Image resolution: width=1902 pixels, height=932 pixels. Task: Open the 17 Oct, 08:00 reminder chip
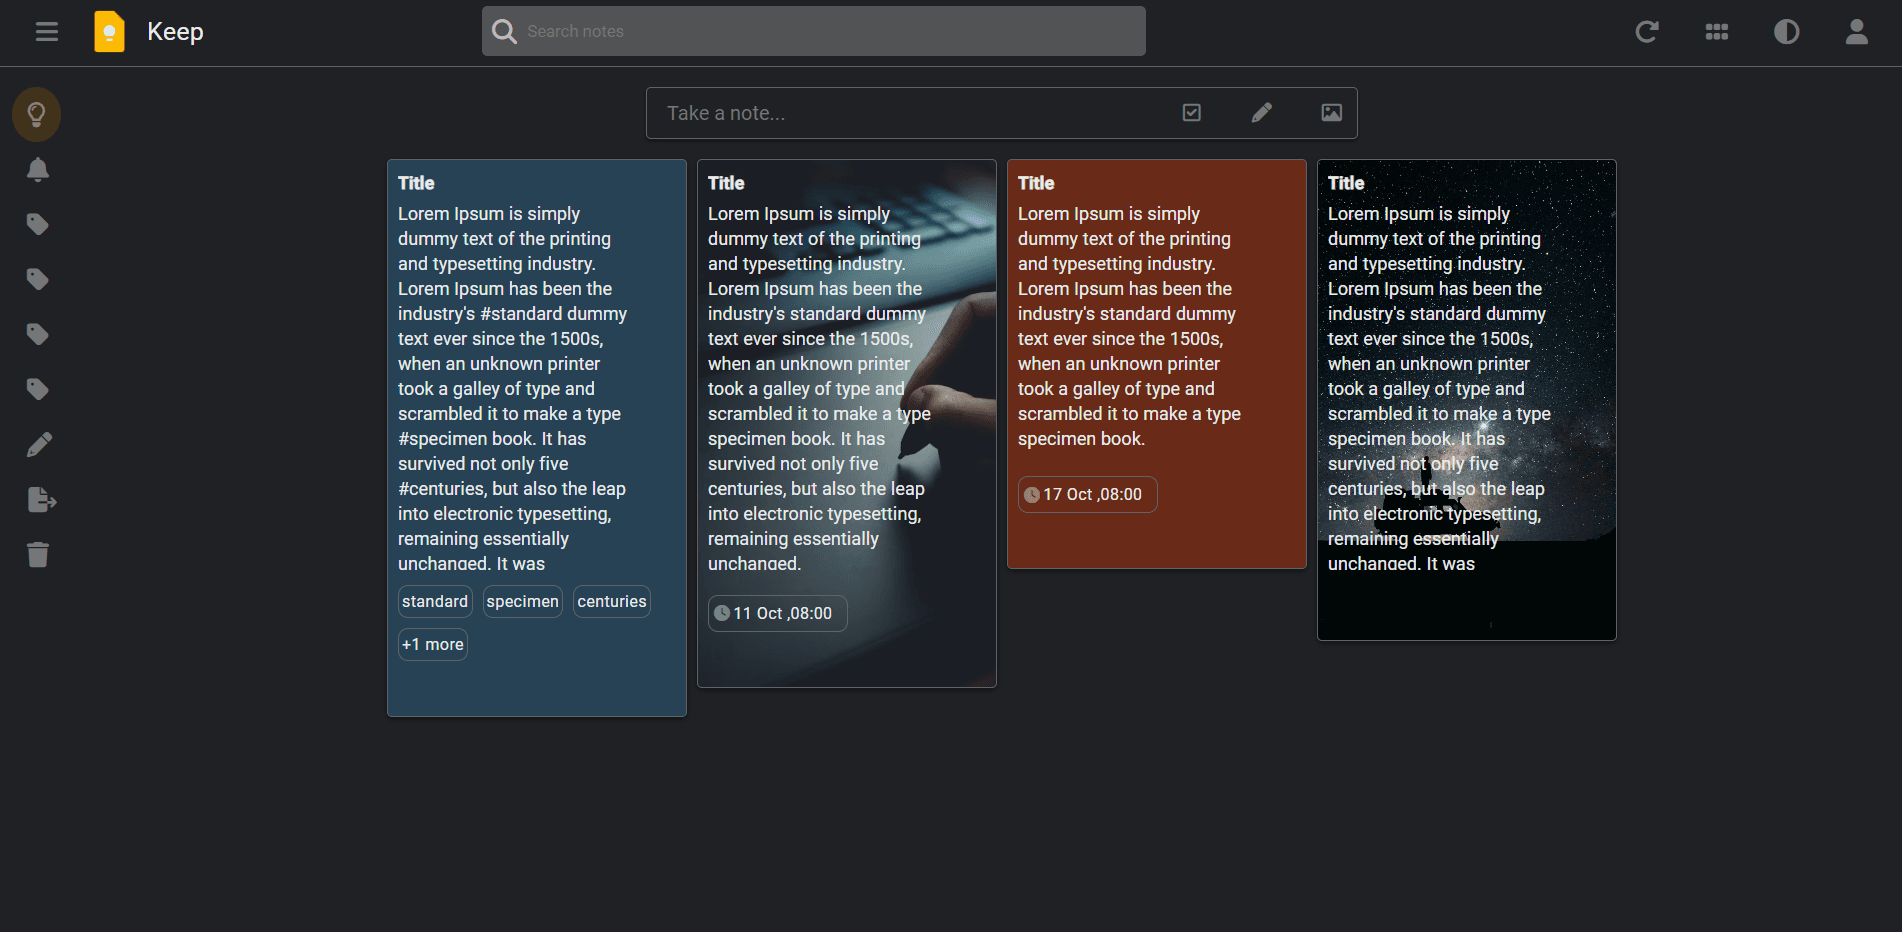click(1088, 494)
